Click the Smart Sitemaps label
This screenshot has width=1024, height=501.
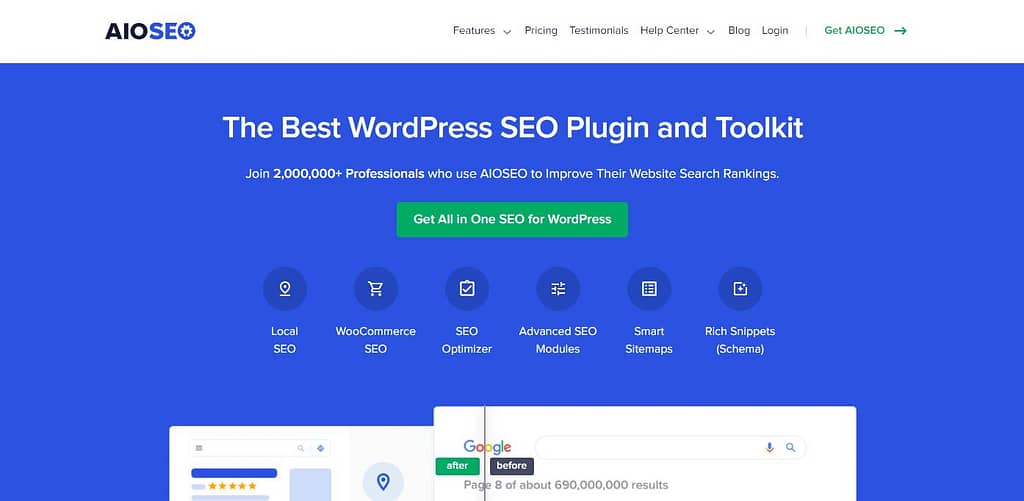[649, 340]
